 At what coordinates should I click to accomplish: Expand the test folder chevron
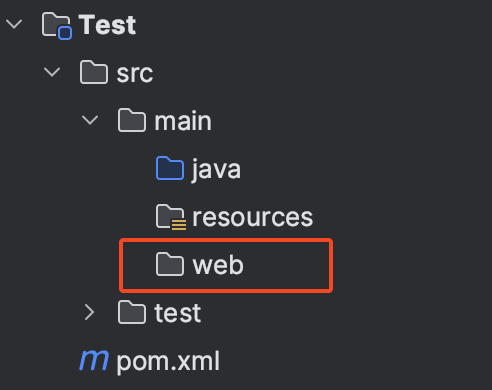tap(89, 312)
